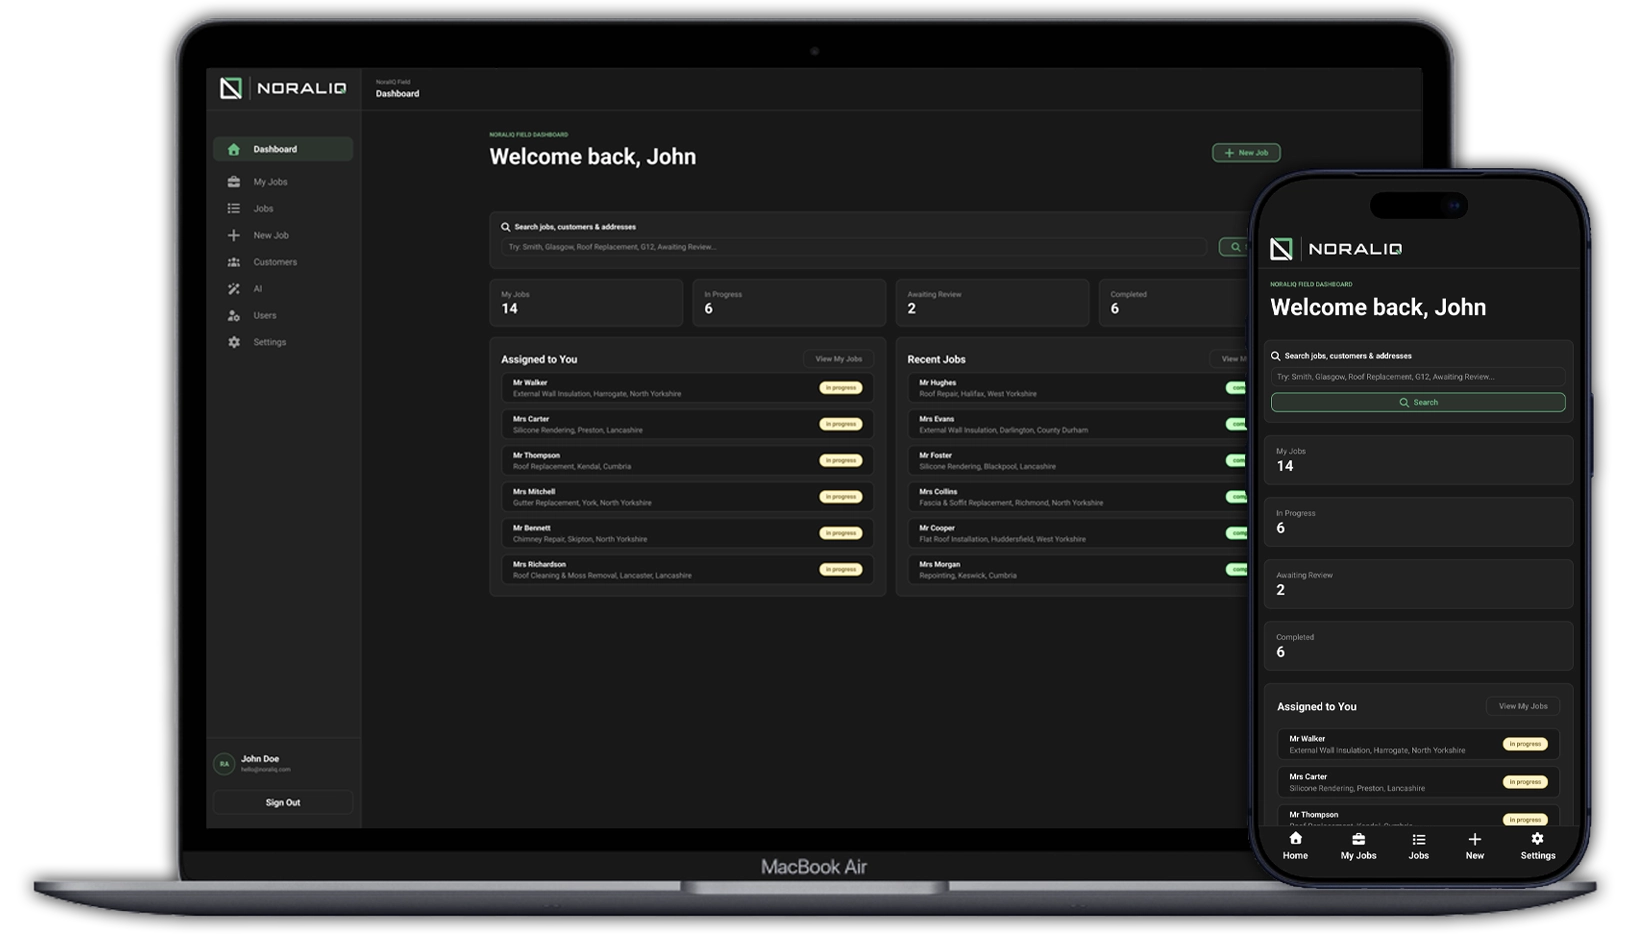Tap the Home icon in phone bottom bar
Screen dimensions: 1631x934
click(1295, 839)
